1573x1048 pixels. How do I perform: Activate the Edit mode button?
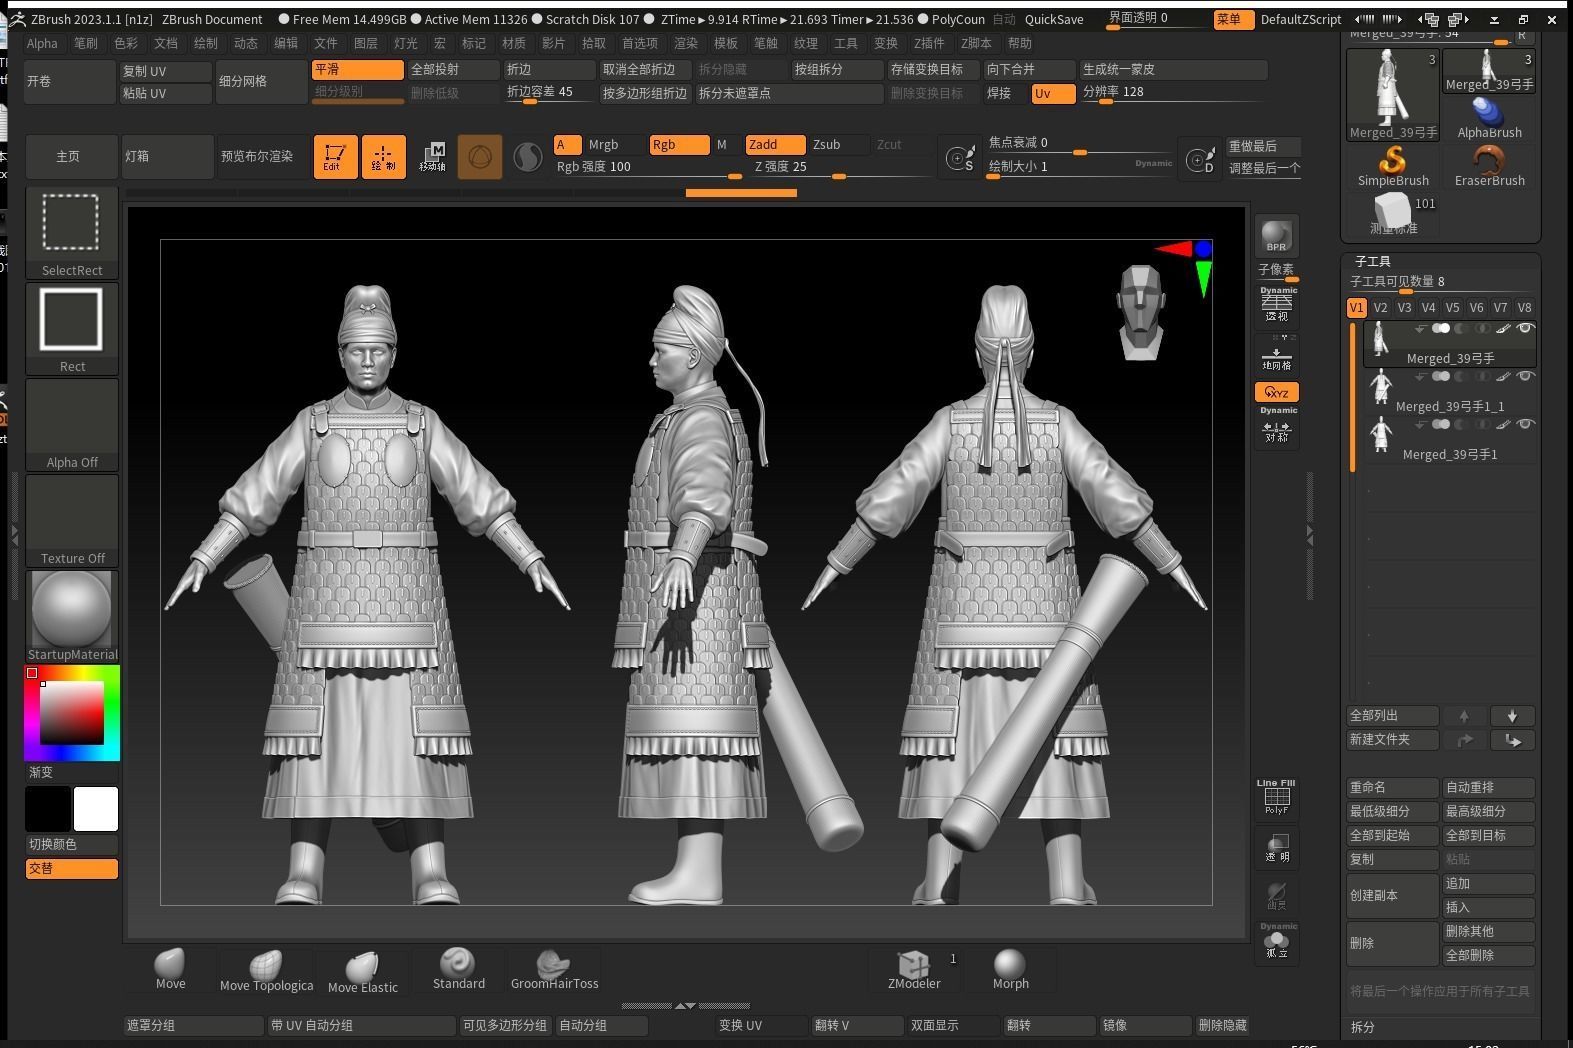[x=335, y=157]
